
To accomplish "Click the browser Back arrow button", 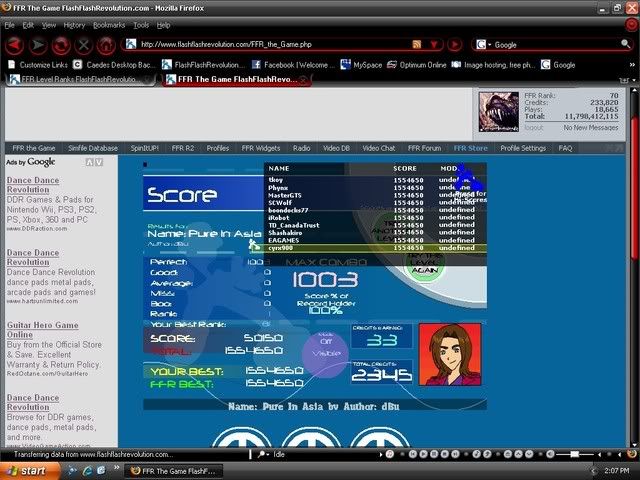I will 14,45.
